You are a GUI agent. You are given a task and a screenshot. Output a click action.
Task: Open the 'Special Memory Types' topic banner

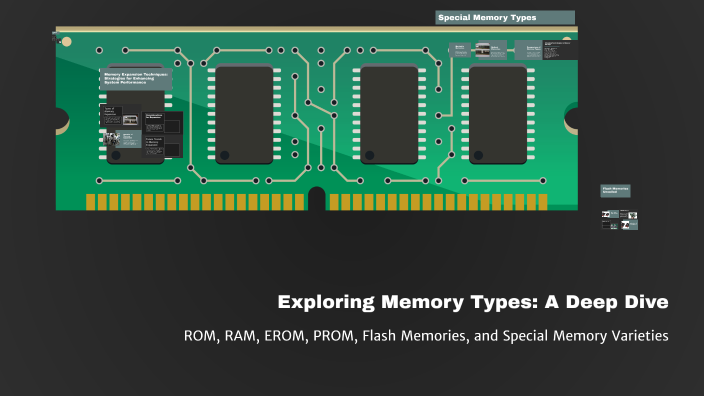click(505, 18)
